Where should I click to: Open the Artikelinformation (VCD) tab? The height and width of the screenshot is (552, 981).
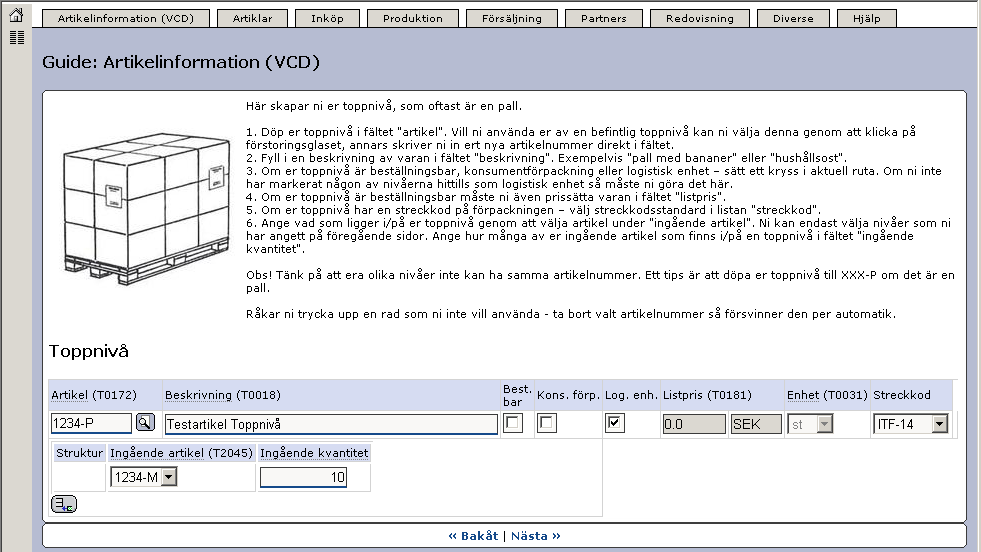click(x=126, y=18)
